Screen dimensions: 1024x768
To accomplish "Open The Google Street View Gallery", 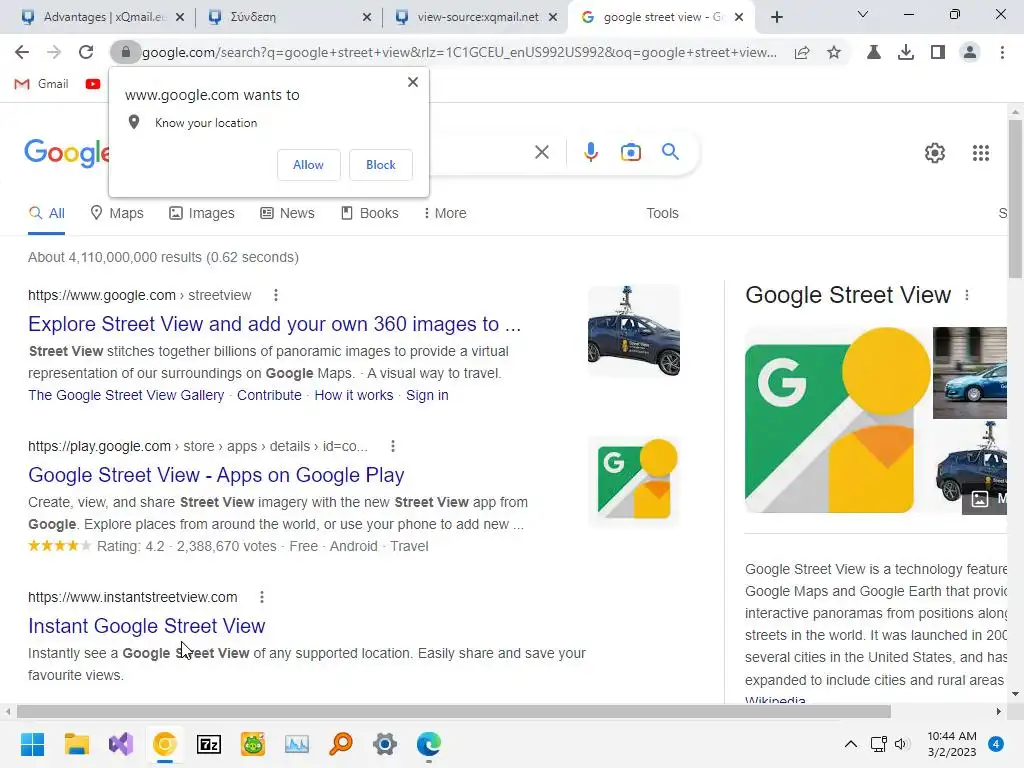I will 126,395.
